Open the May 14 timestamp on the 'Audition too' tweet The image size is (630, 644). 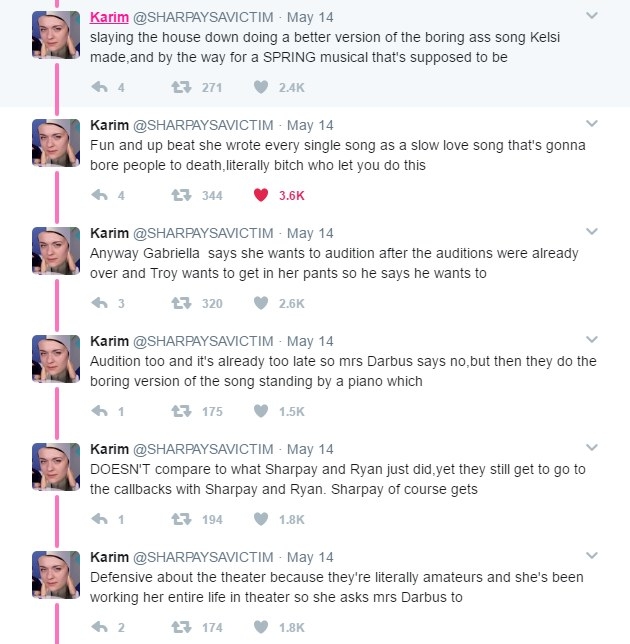point(310,341)
